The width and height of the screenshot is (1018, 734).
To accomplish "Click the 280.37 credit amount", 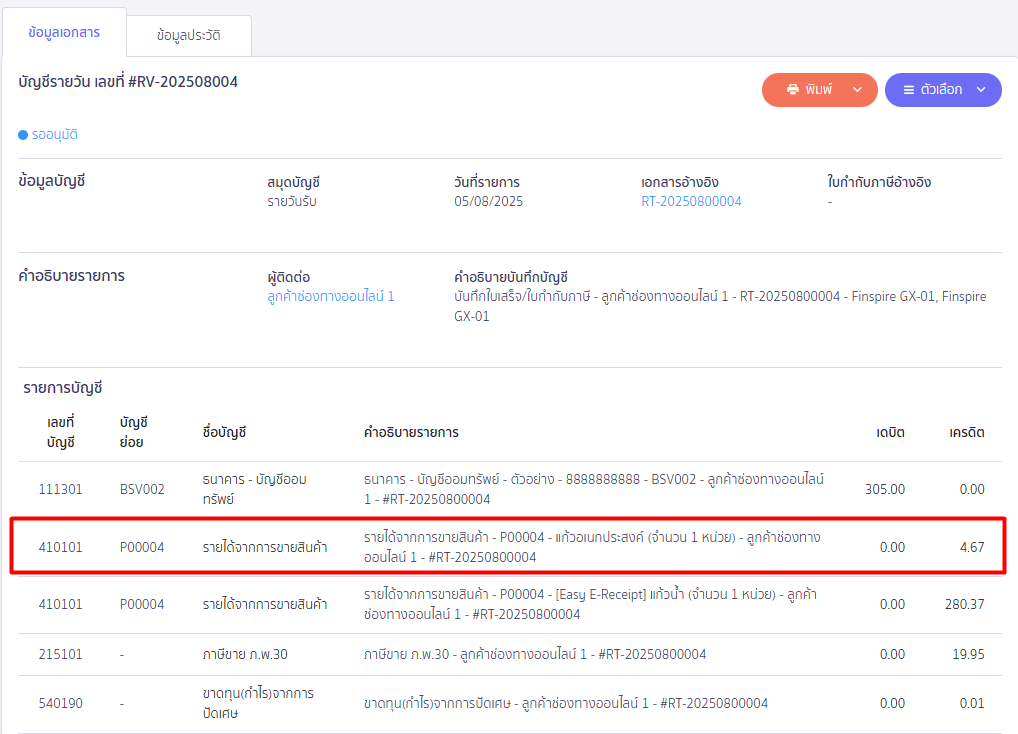I will click(x=964, y=604).
